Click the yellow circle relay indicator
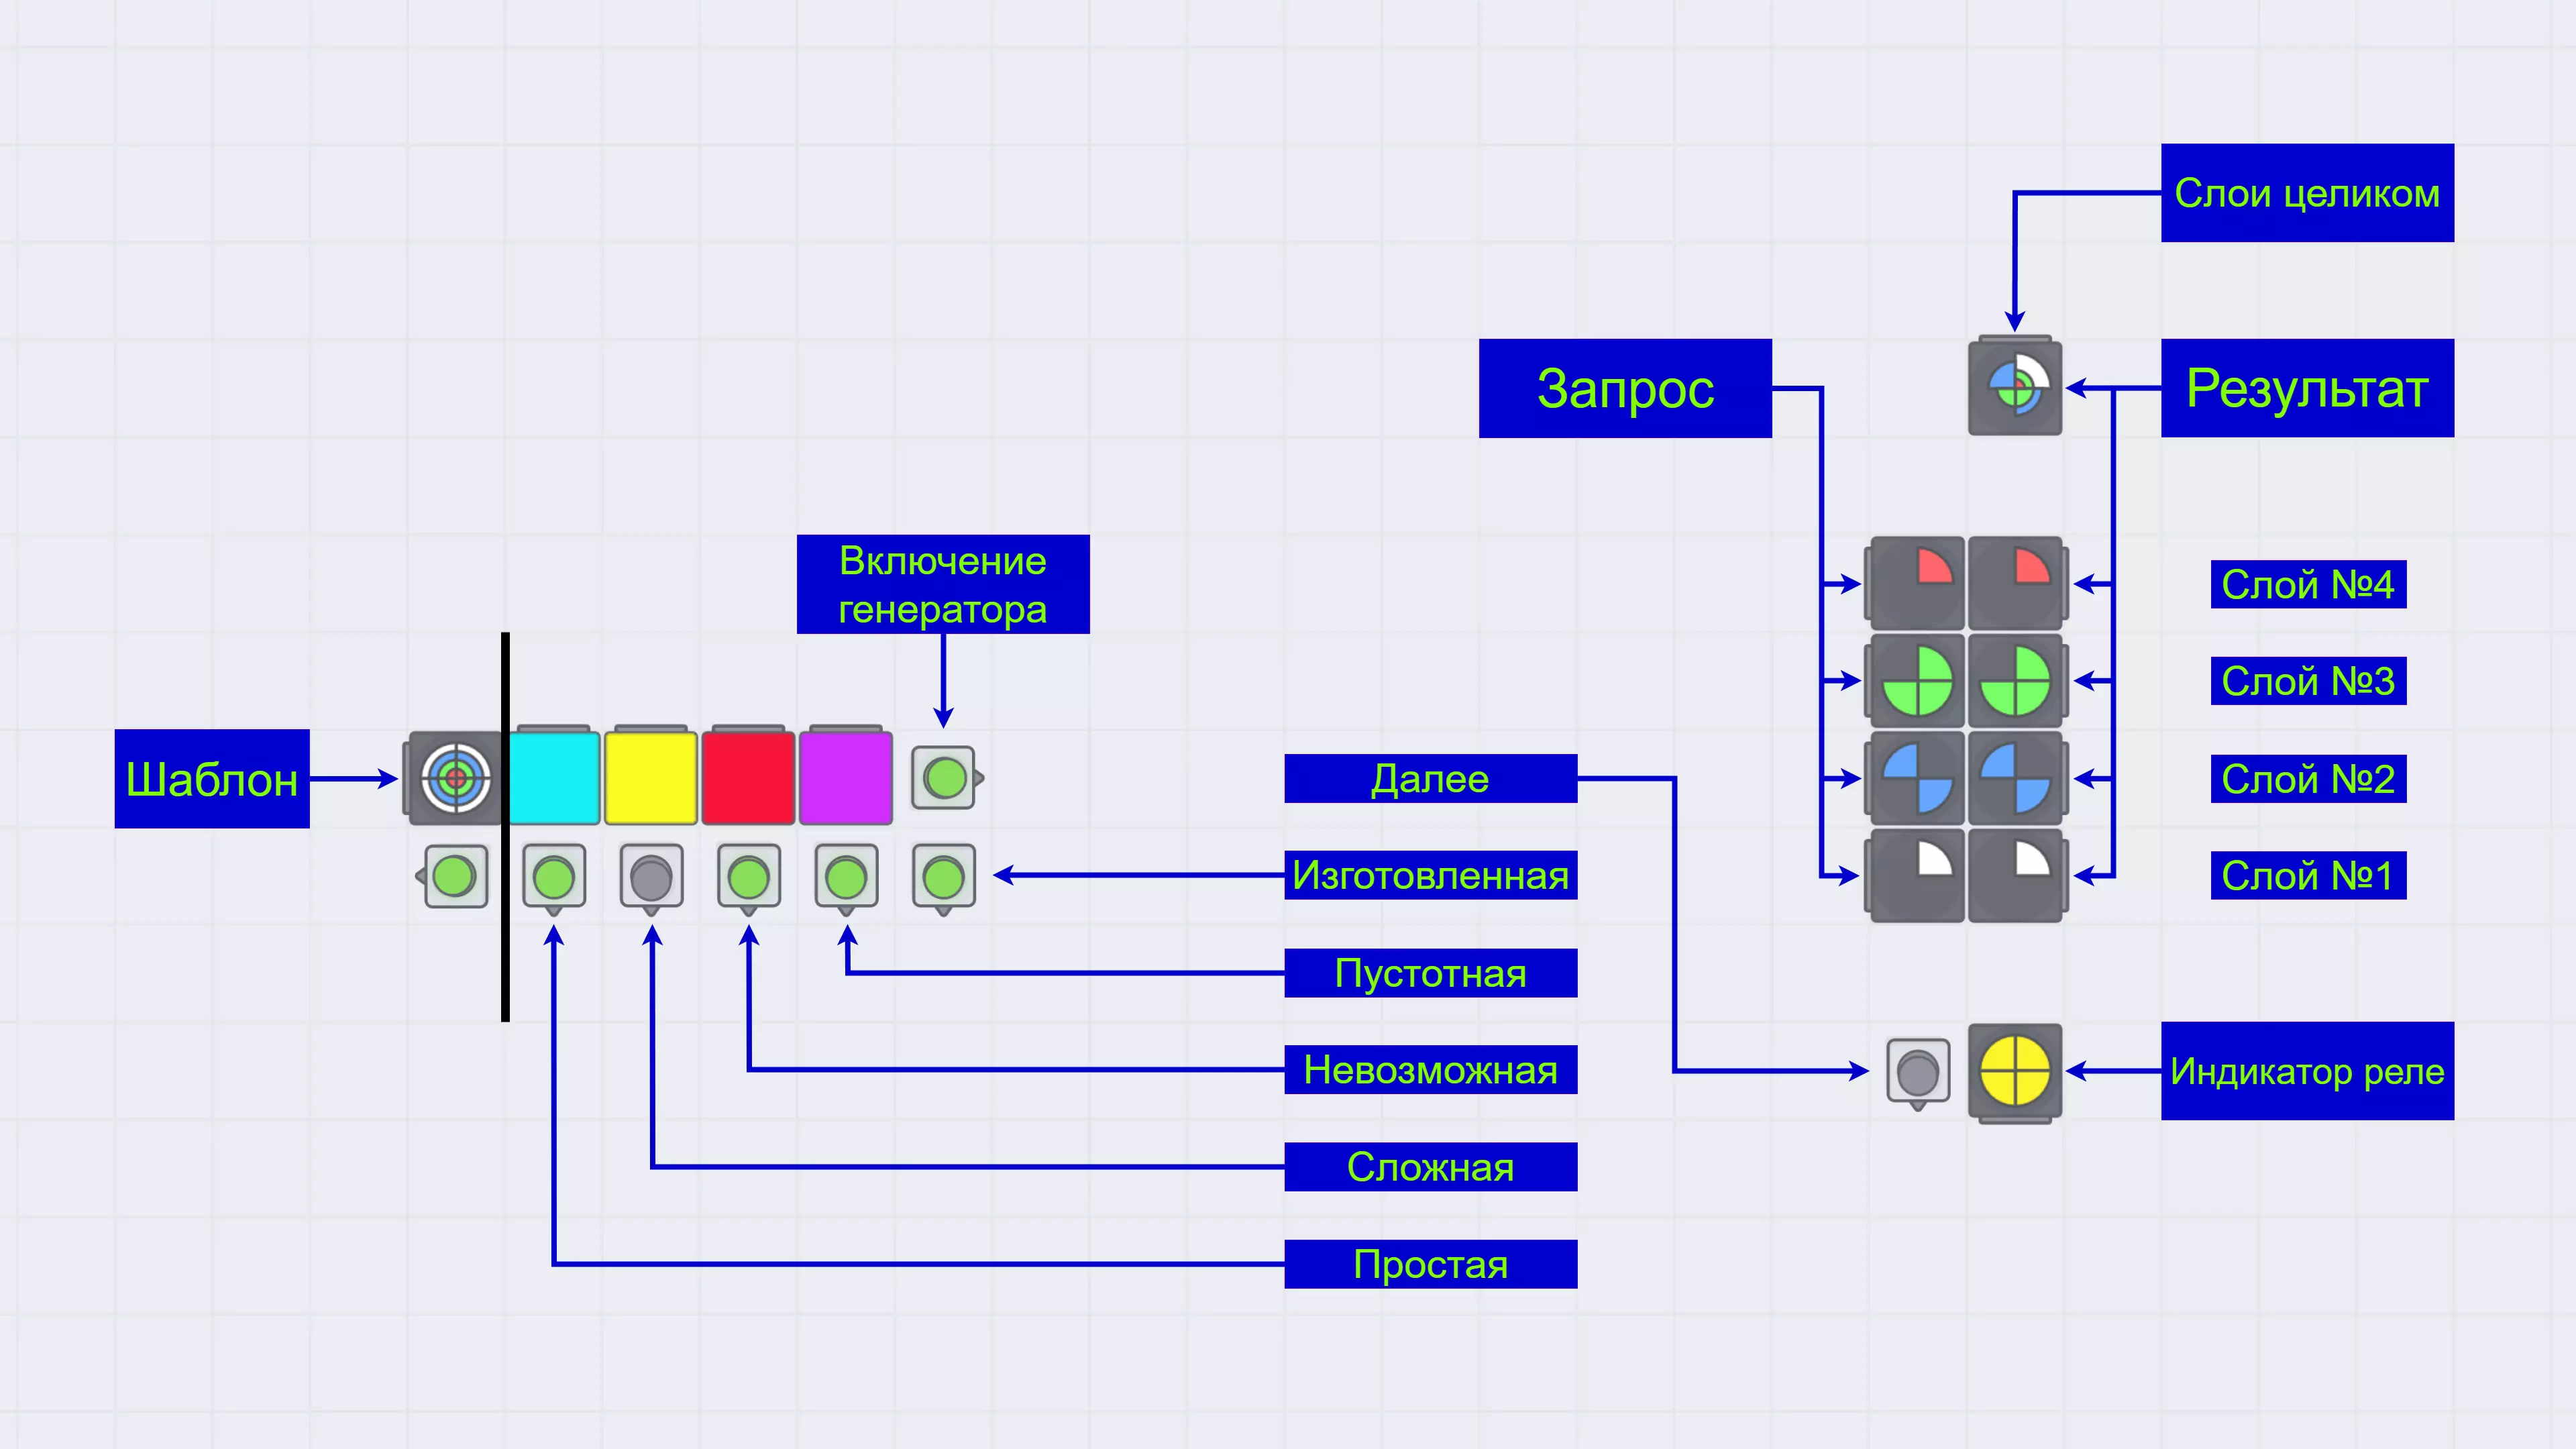Screen dimensions: 2576x1449 point(2015,1071)
